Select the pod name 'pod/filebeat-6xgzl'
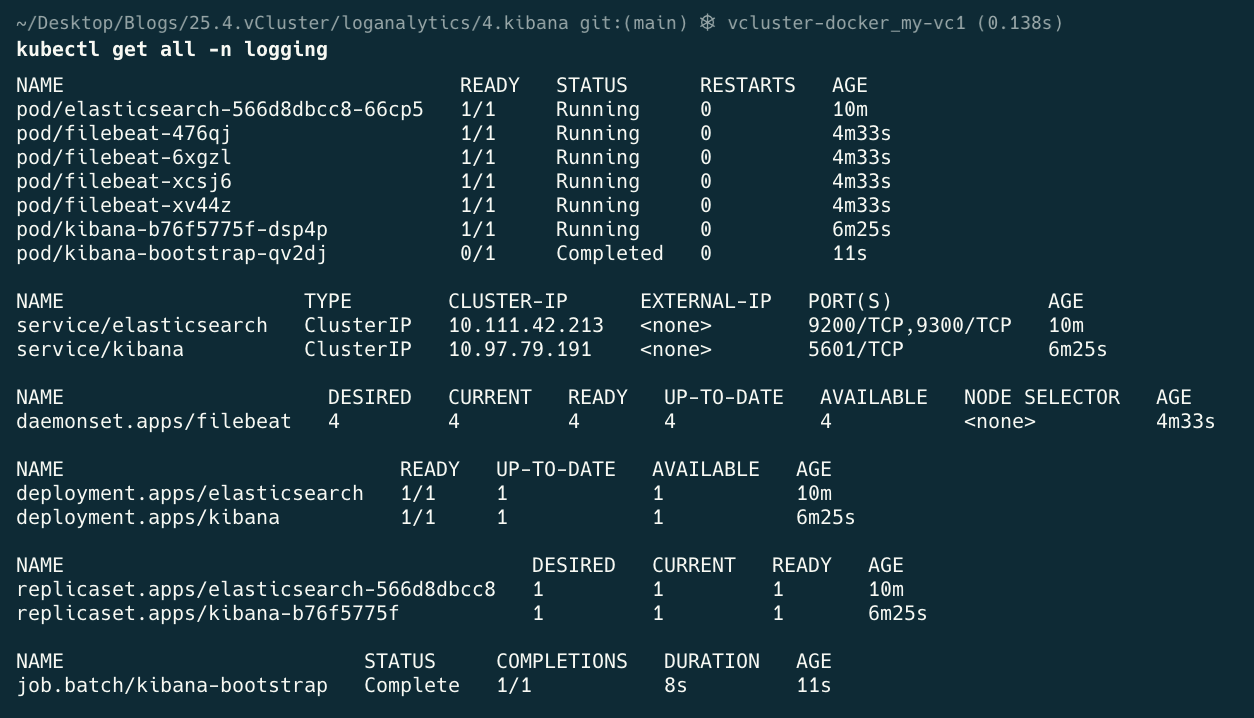 tap(124, 157)
